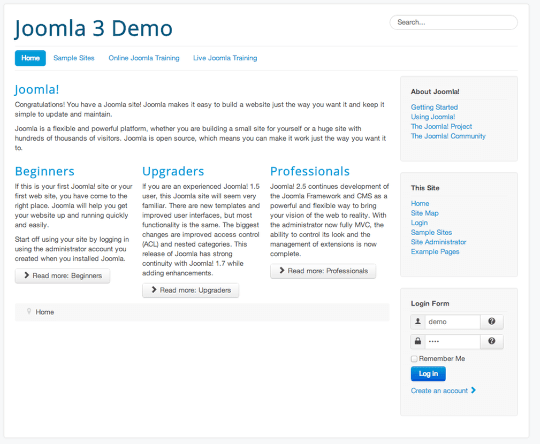540x444 pixels.
Task: Open the Read more: Beginners button
Action: (x=62, y=276)
